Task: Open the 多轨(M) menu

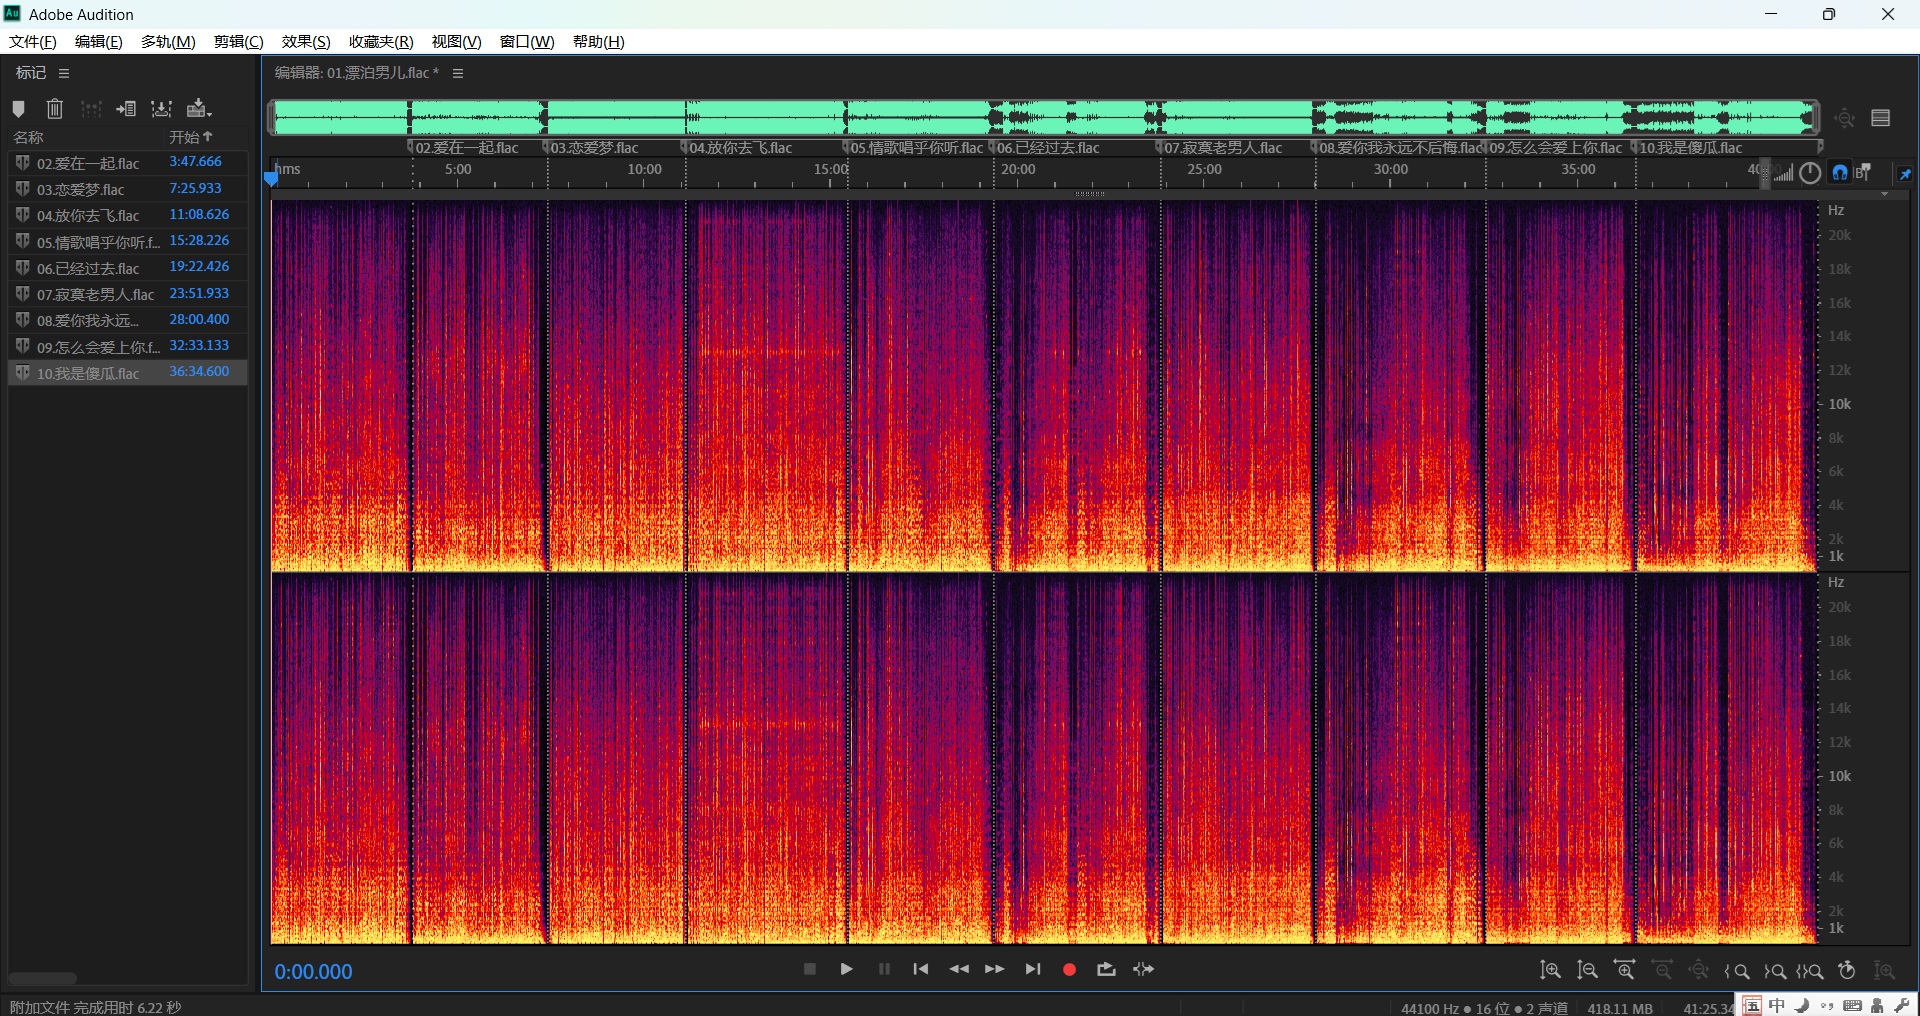Action: click(167, 41)
